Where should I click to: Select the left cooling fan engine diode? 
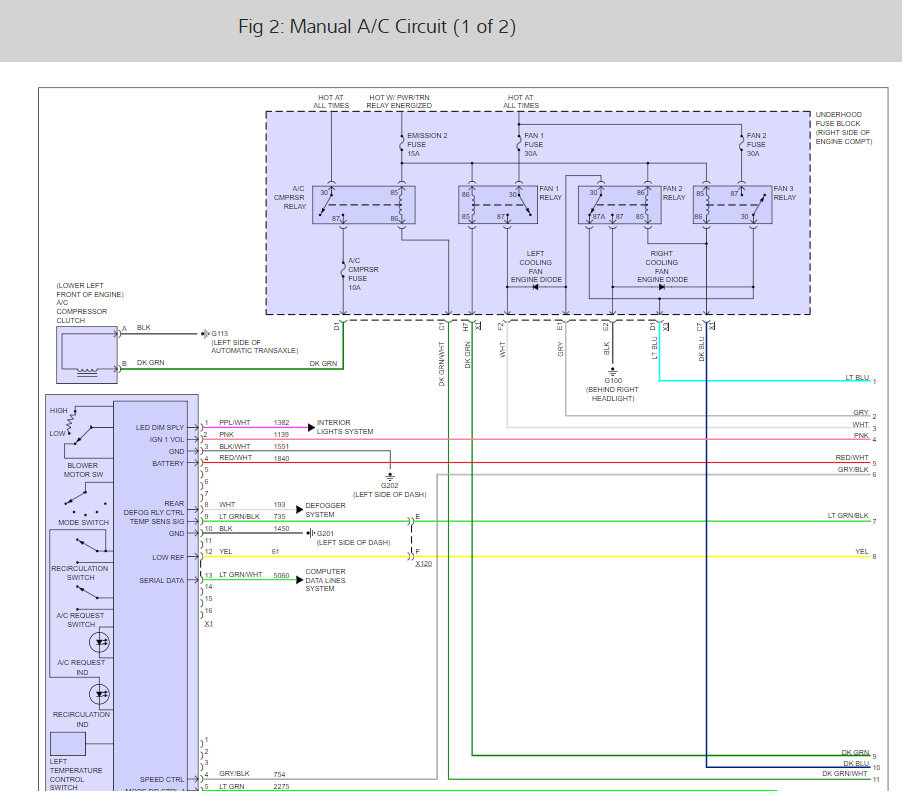(534, 287)
